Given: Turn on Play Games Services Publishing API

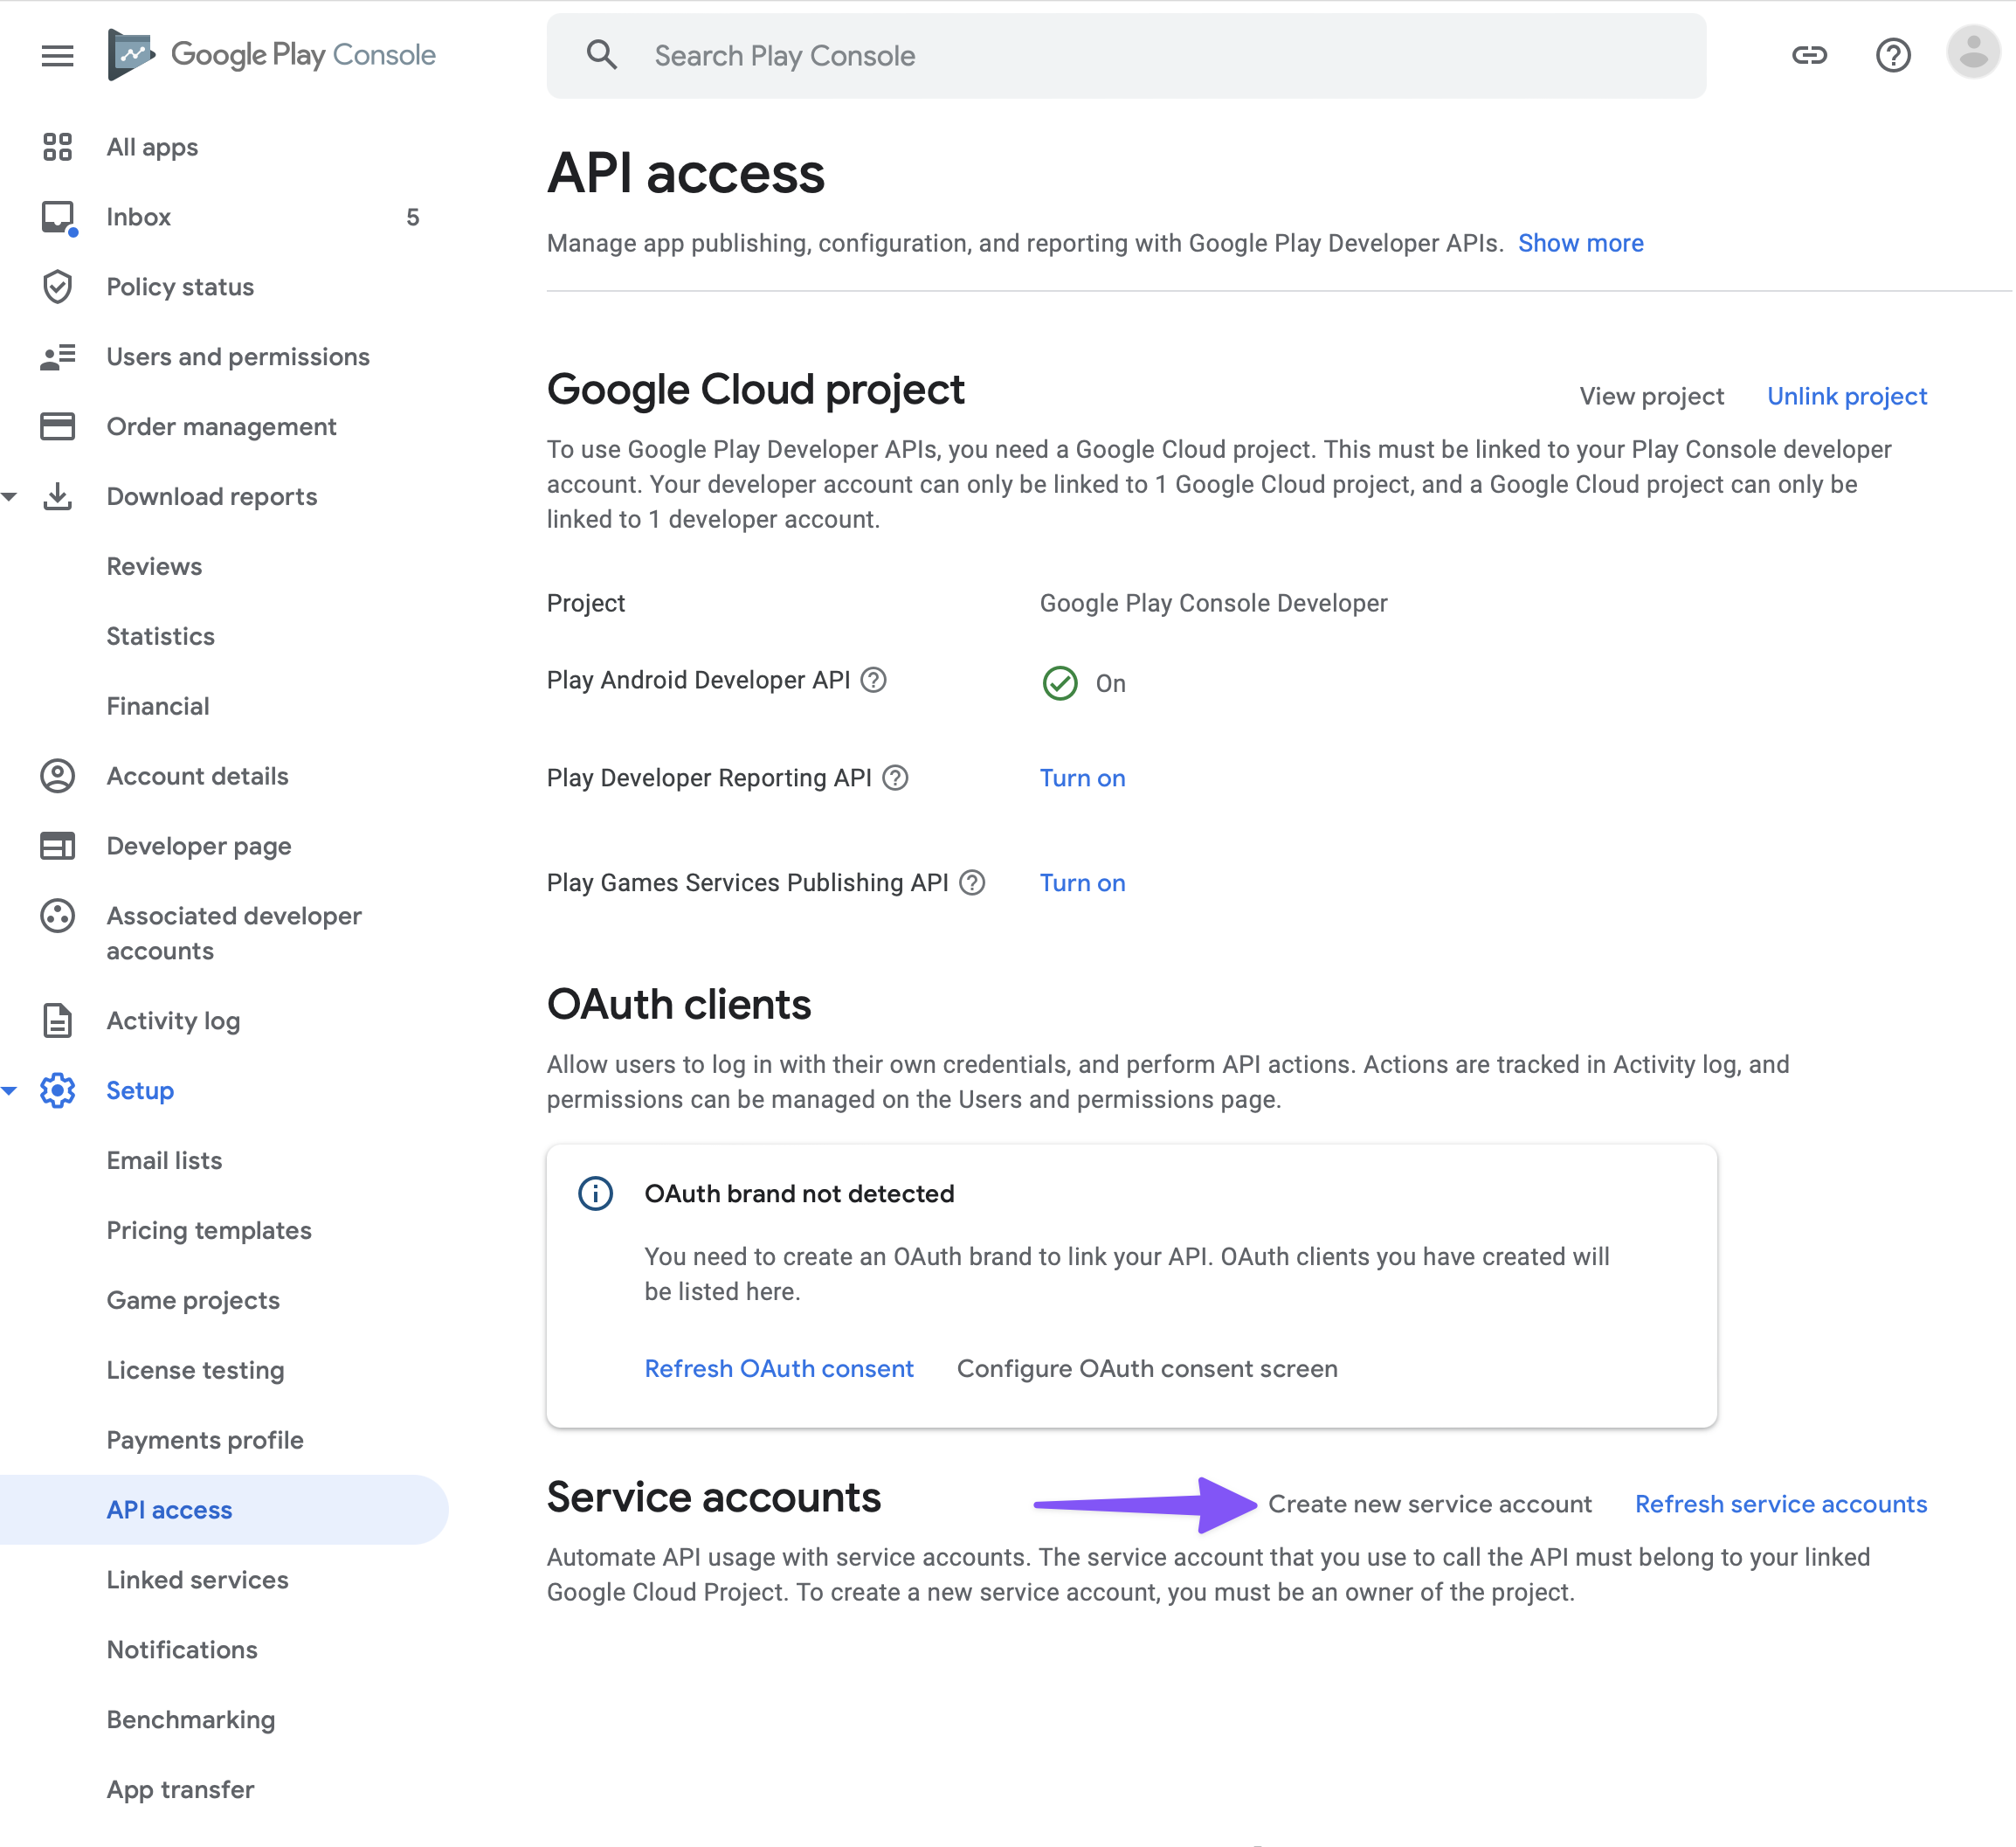Looking at the screenshot, I should (1082, 883).
